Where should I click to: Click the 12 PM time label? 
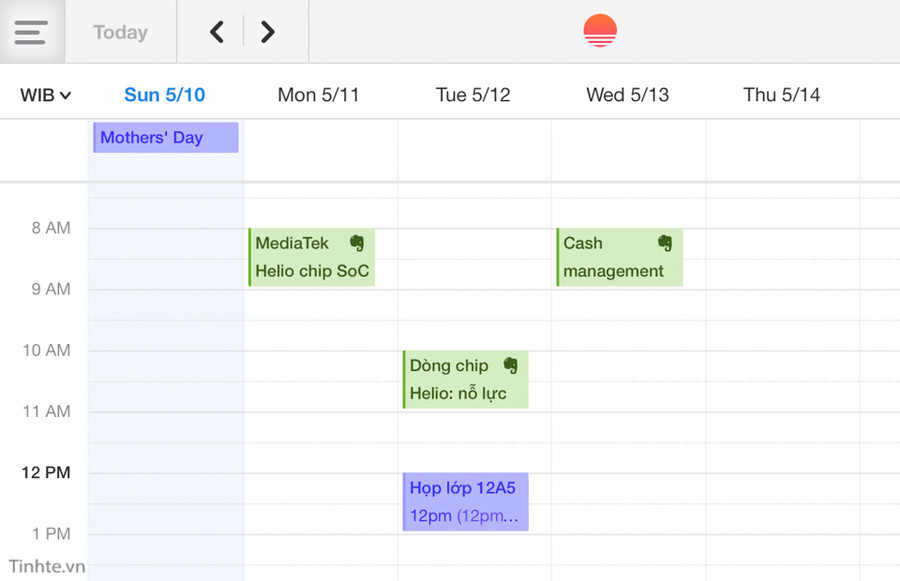44,472
